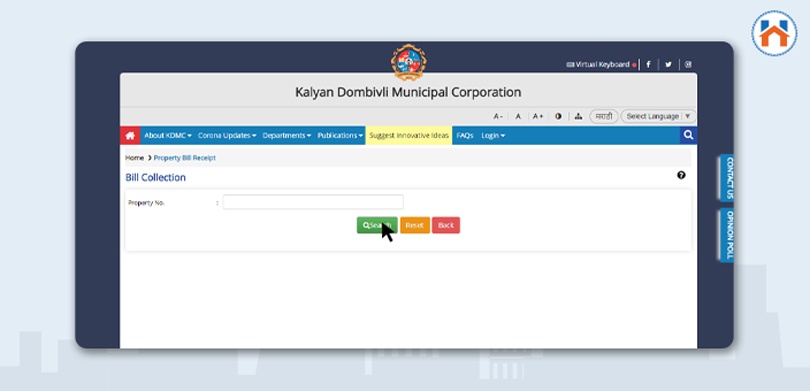Select Suggest Innovative Ideas menu item

coord(409,135)
